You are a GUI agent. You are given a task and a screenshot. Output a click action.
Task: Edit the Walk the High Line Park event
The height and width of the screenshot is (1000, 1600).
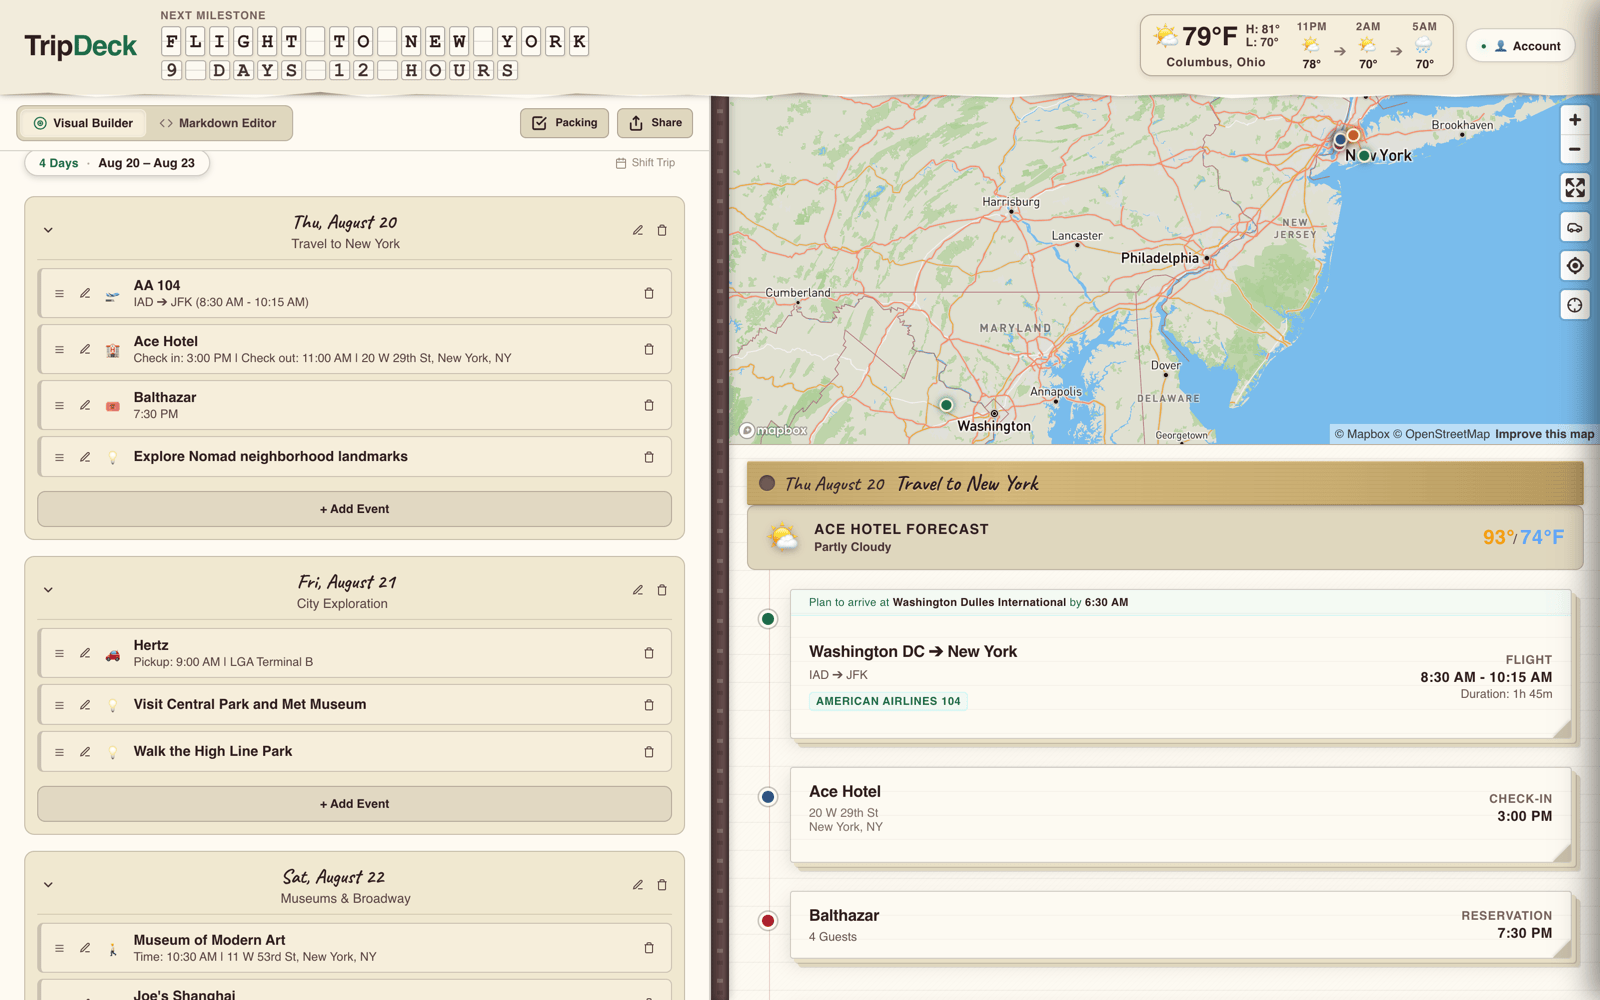point(85,752)
